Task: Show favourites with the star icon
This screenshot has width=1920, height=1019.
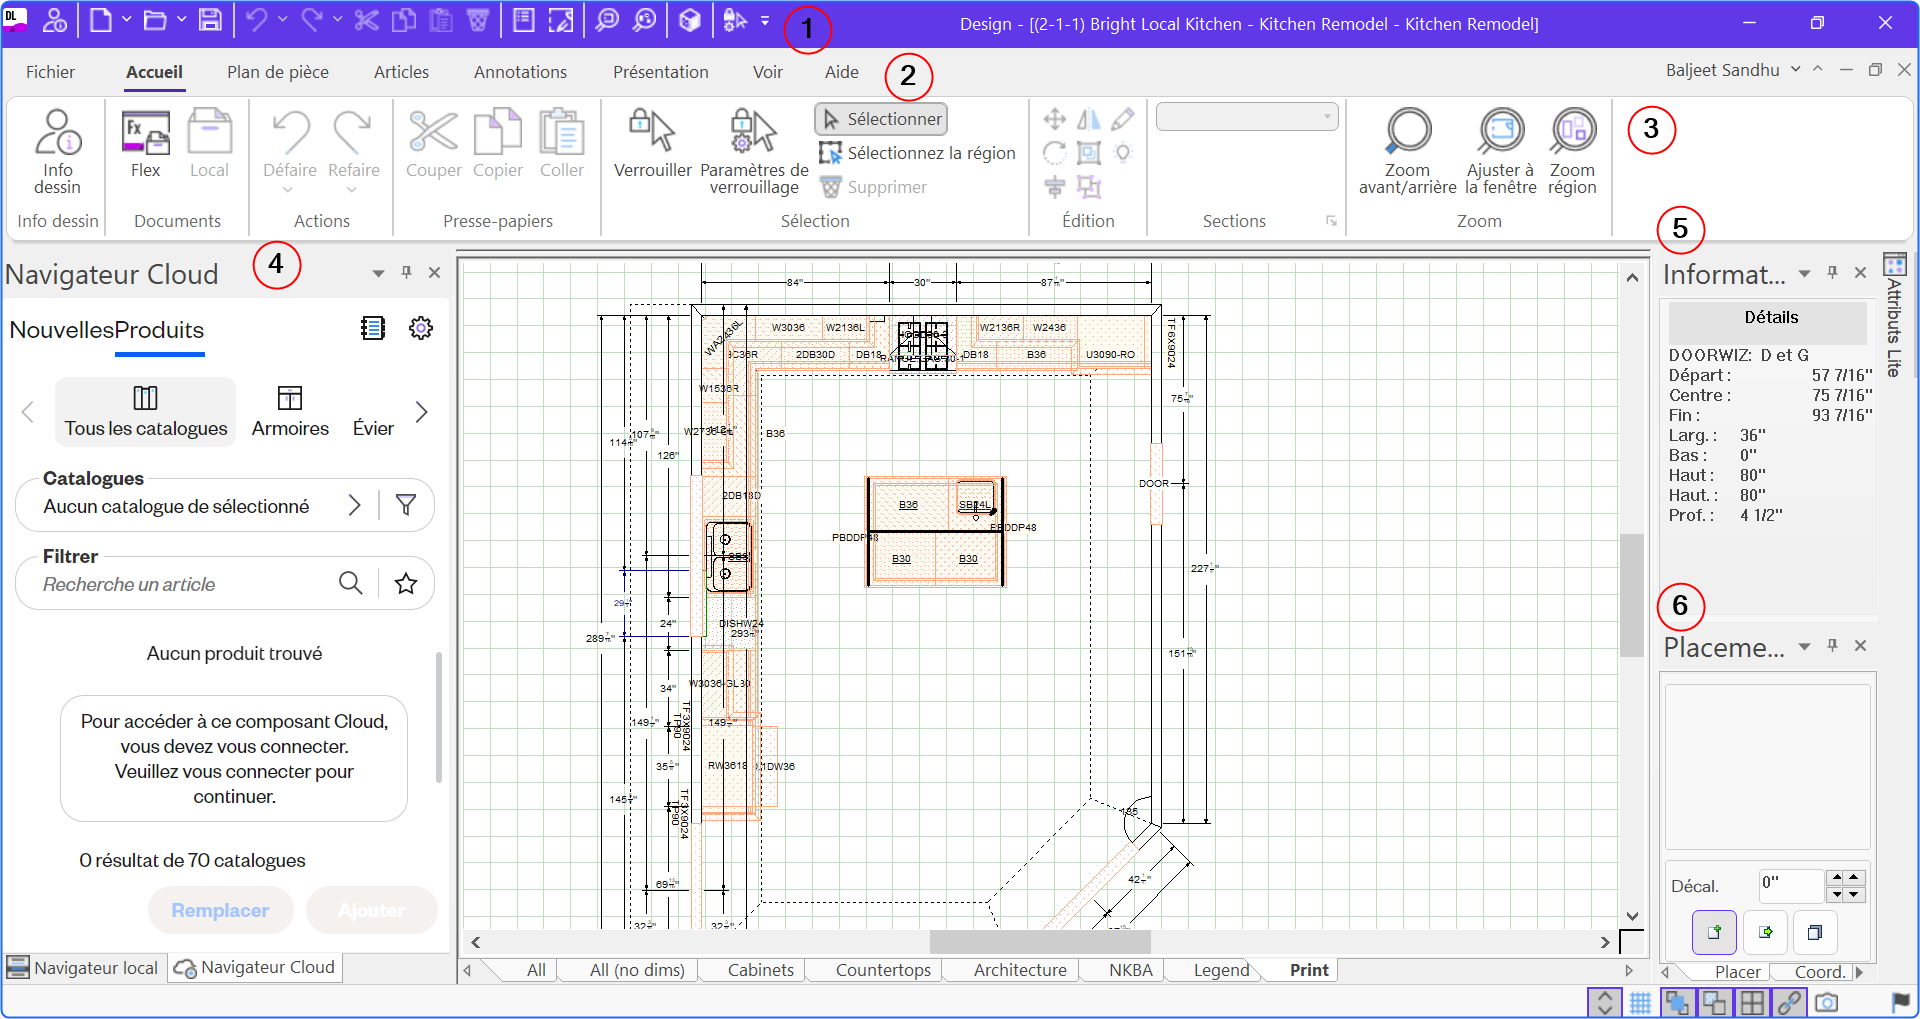Action: (x=406, y=583)
